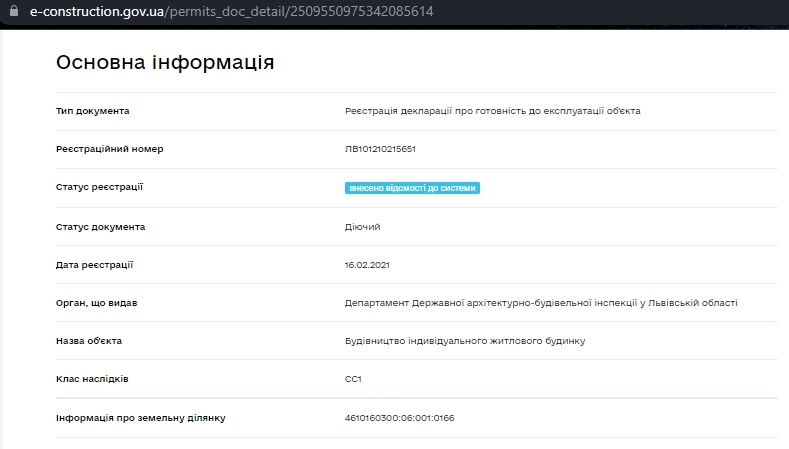Click the e-construction.gov.ua URL in address bar

[231, 11]
